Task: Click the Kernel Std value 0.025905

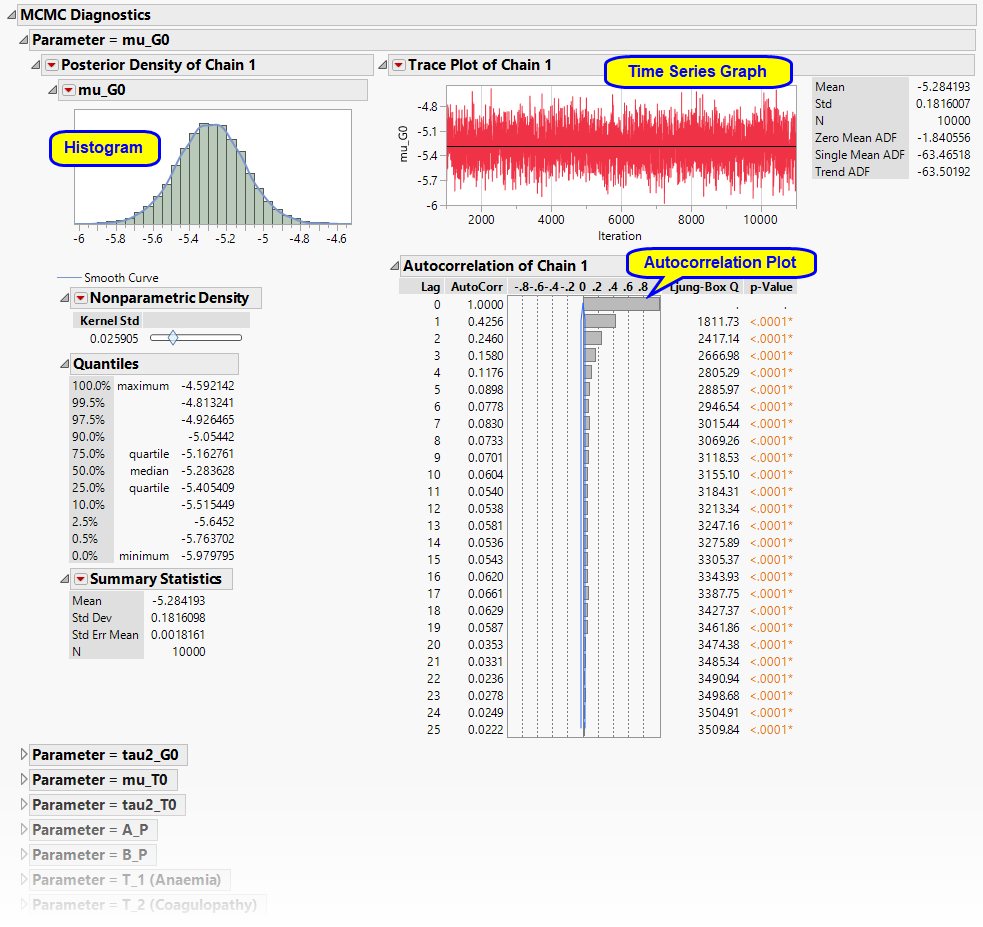Action: 111,339
